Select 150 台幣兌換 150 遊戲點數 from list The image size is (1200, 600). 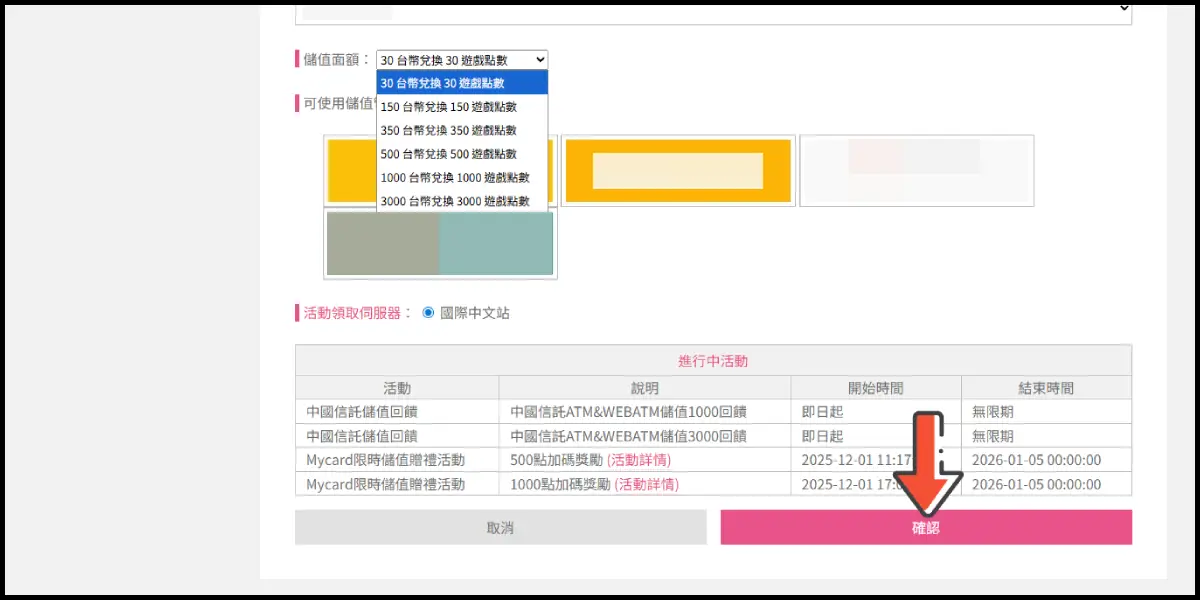462,107
